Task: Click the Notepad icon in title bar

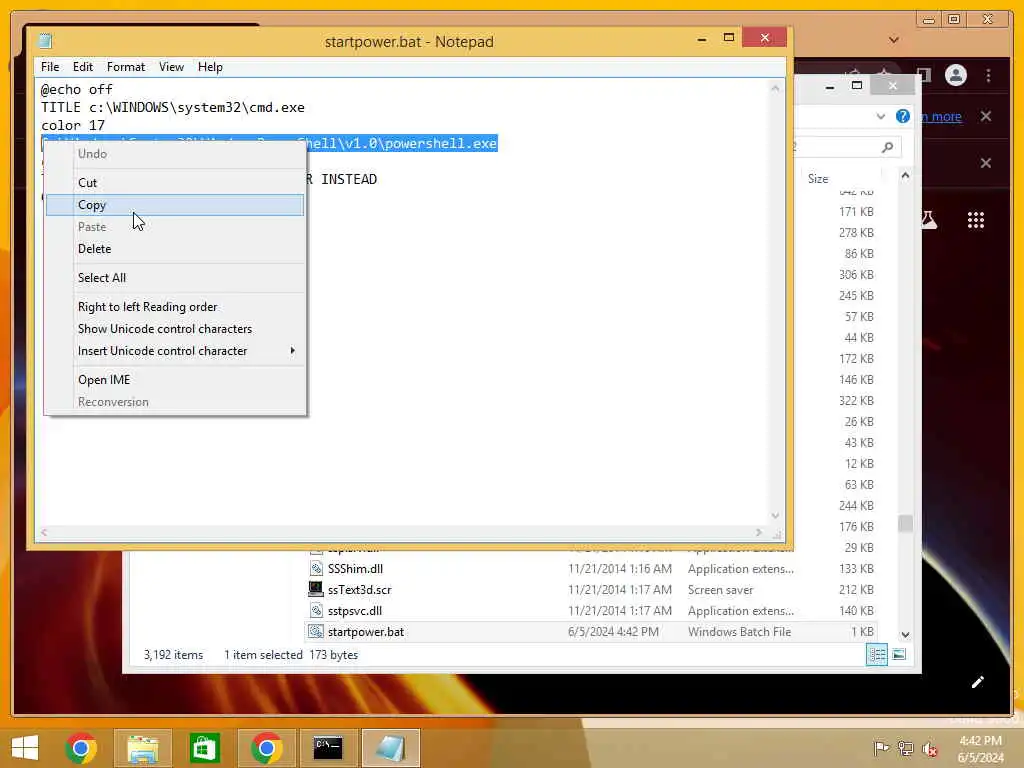Action: click(45, 41)
